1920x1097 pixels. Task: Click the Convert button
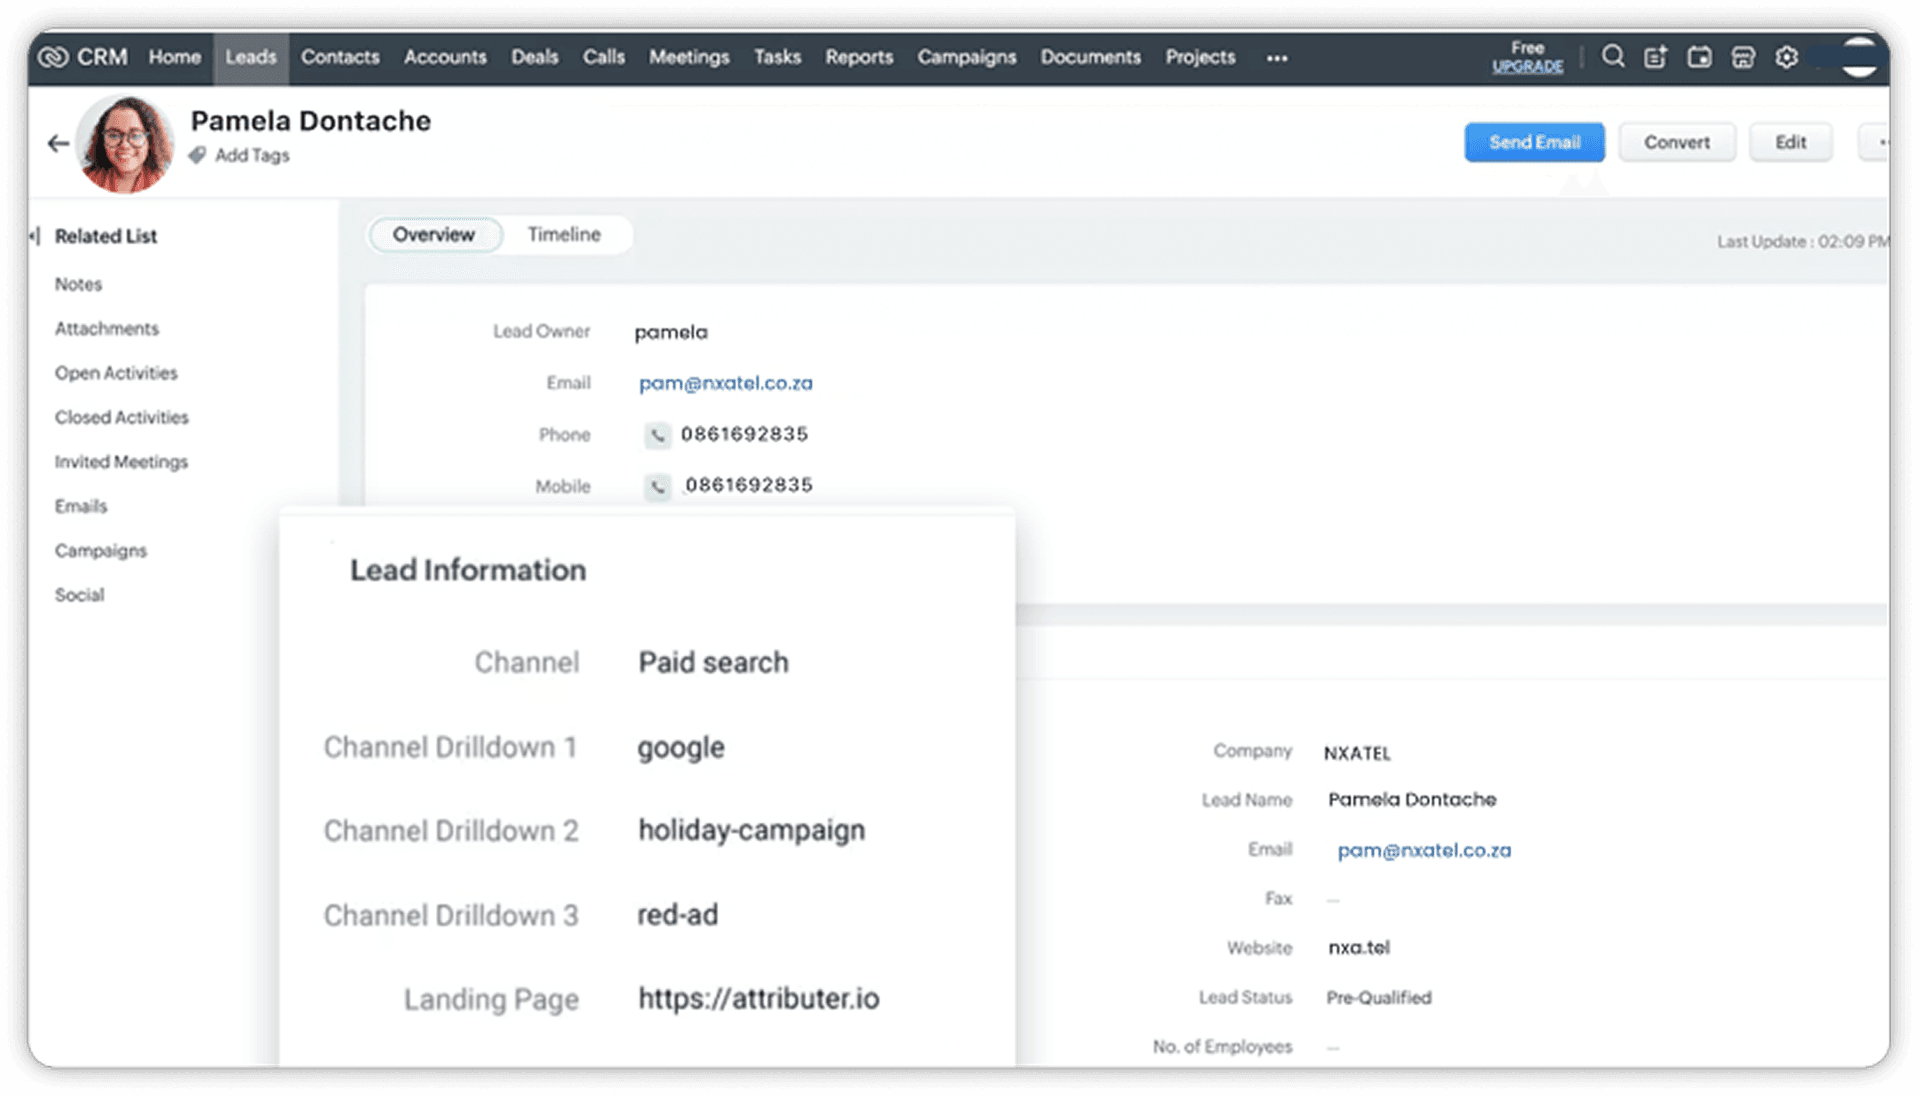(x=1677, y=142)
